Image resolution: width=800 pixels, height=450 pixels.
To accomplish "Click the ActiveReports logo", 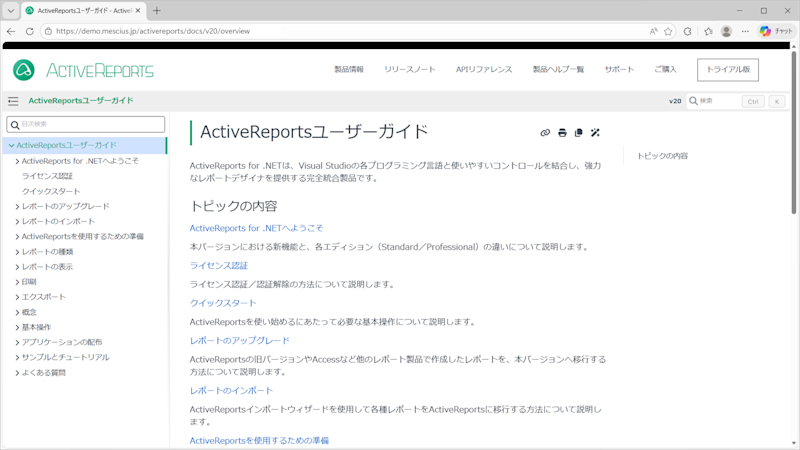I will click(x=83, y=70).
